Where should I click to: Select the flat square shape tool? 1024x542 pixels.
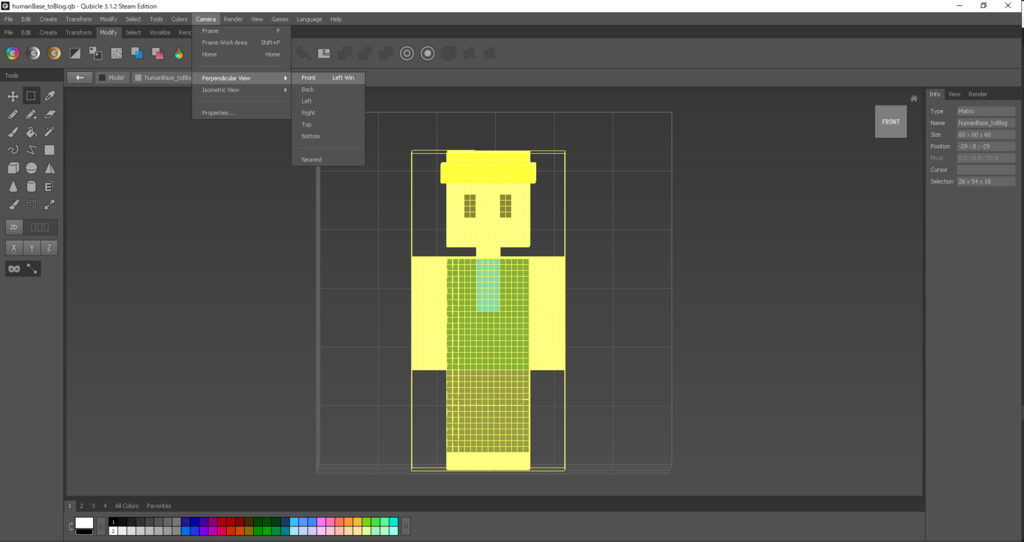[49, 150]
